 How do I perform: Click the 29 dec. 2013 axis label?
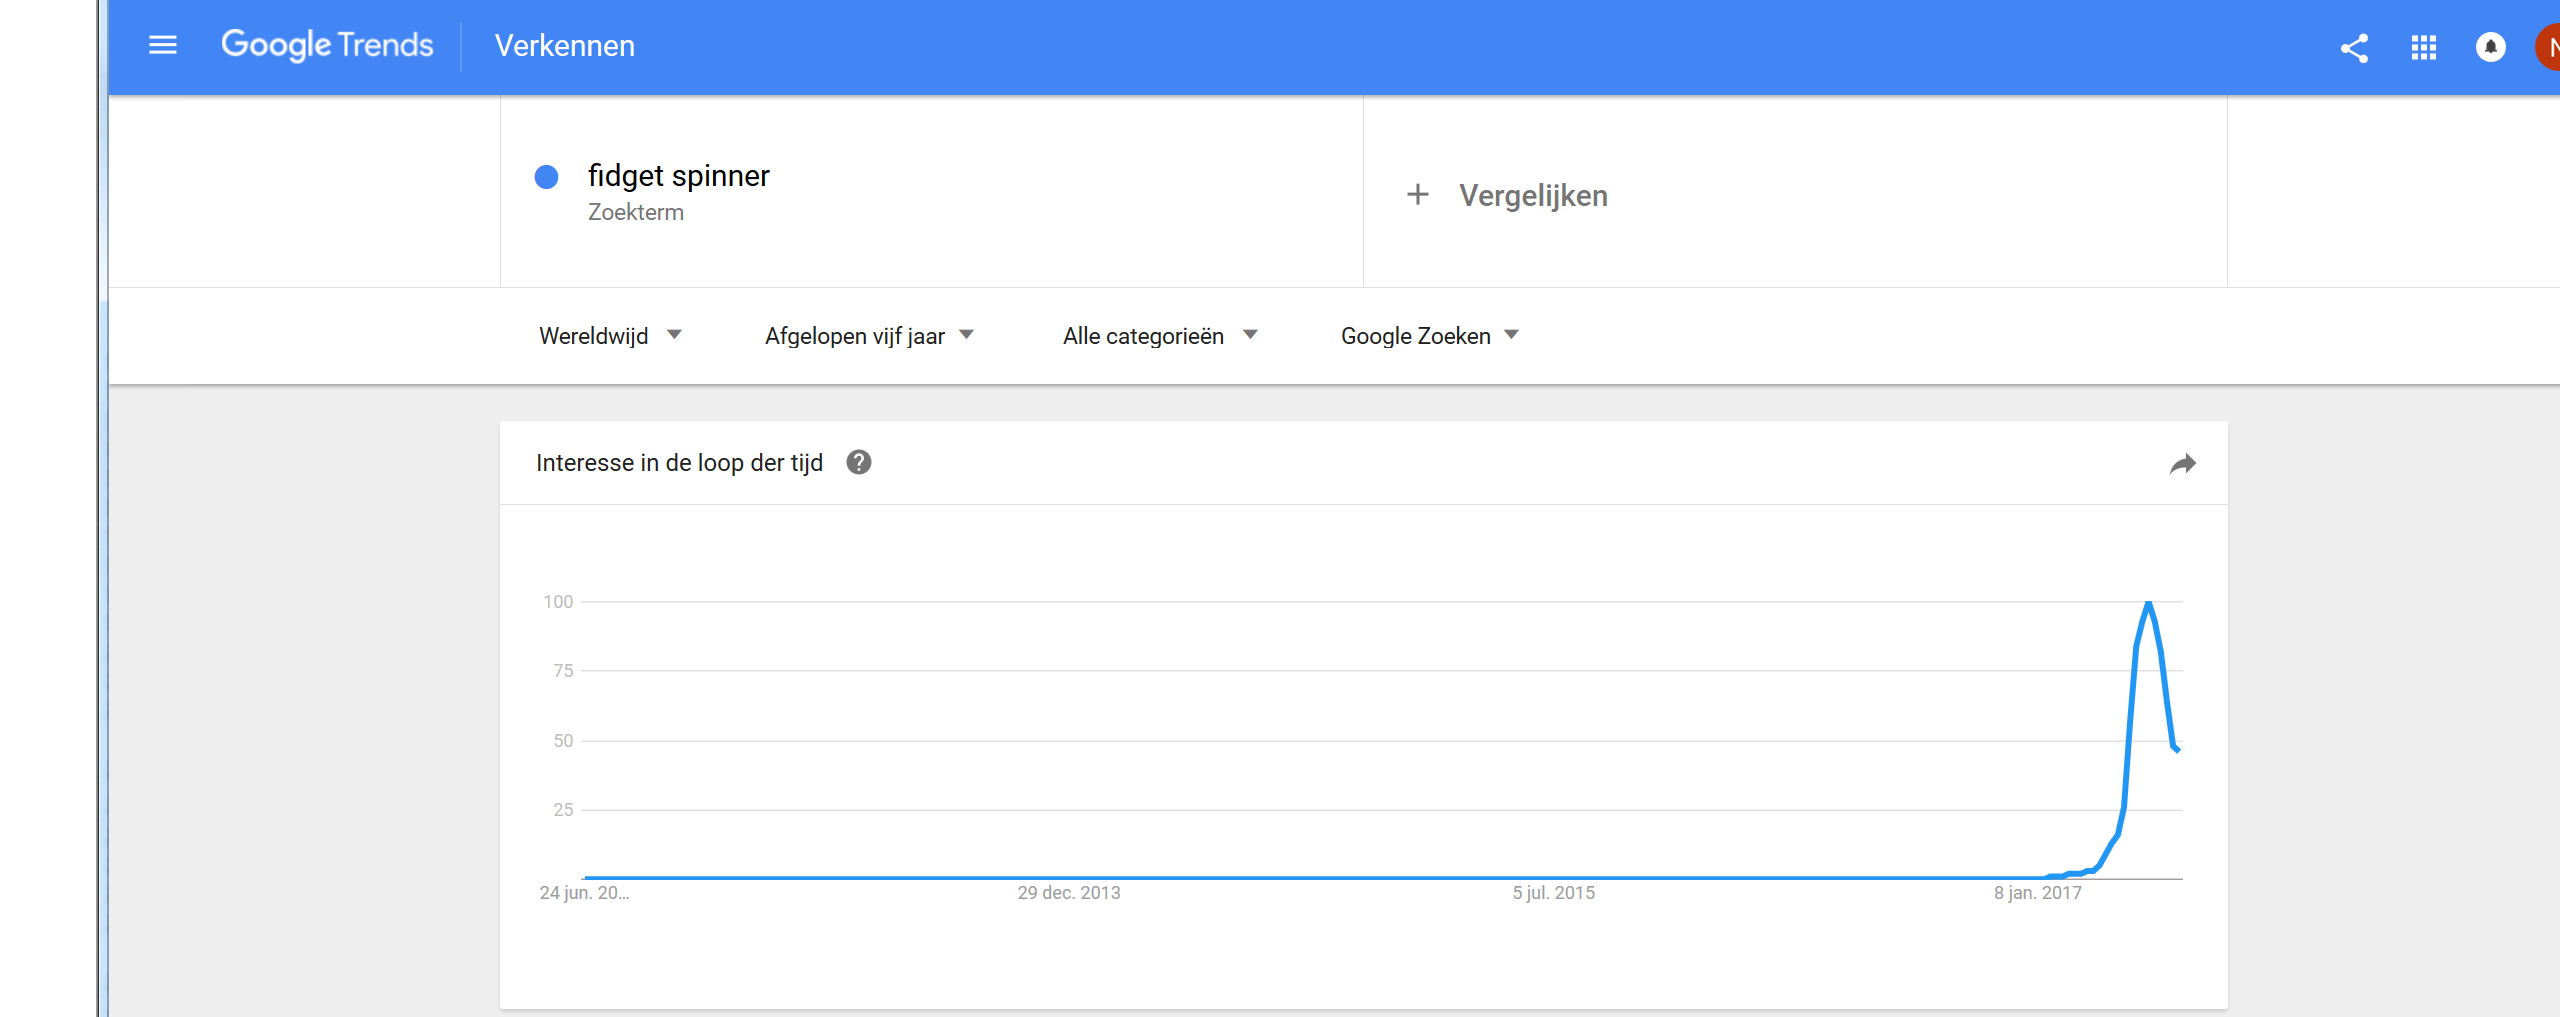click(x=1069, y=893)
